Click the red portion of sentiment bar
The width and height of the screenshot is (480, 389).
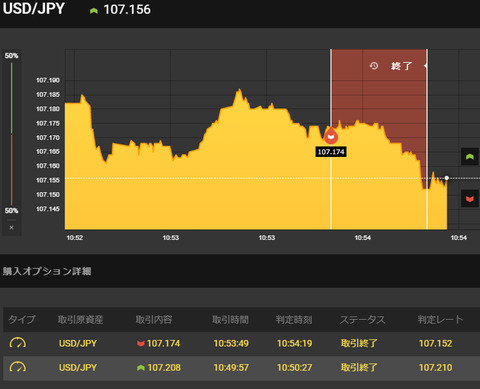(x=12, y=170)
